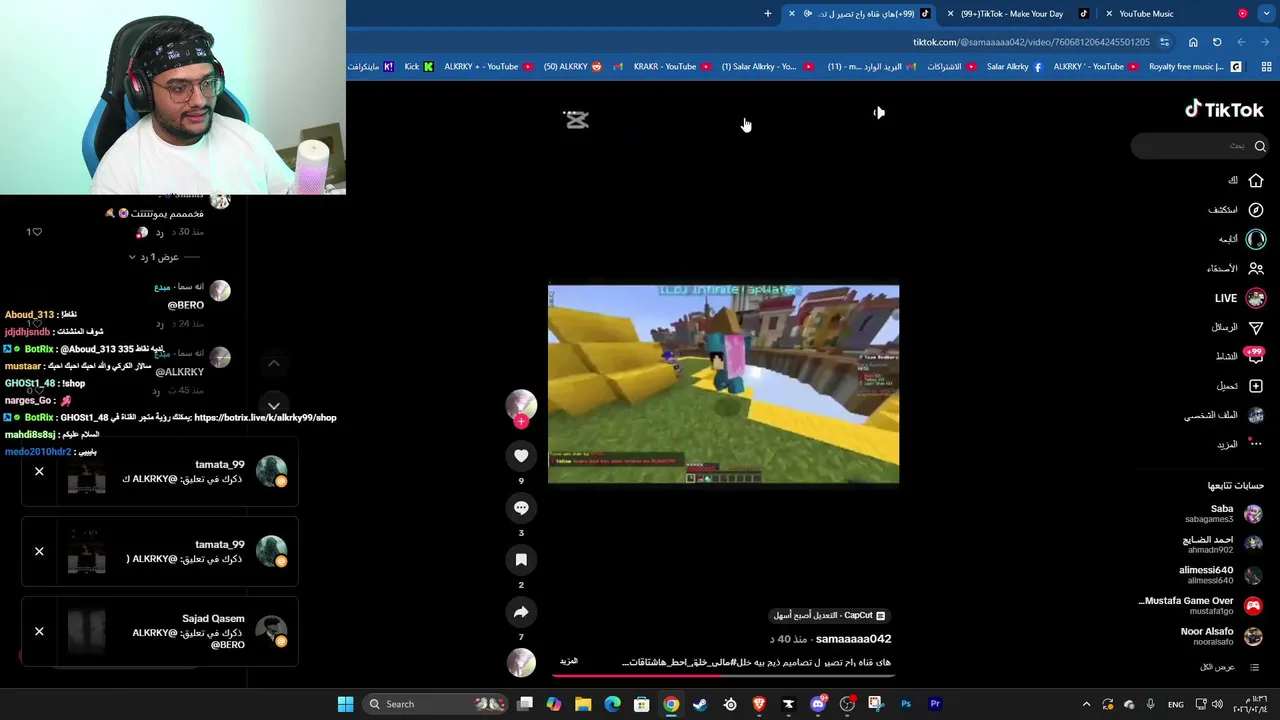The image size is (1280, 720).
Task: Click the CapCut promotion label below video
Action: 830,616
